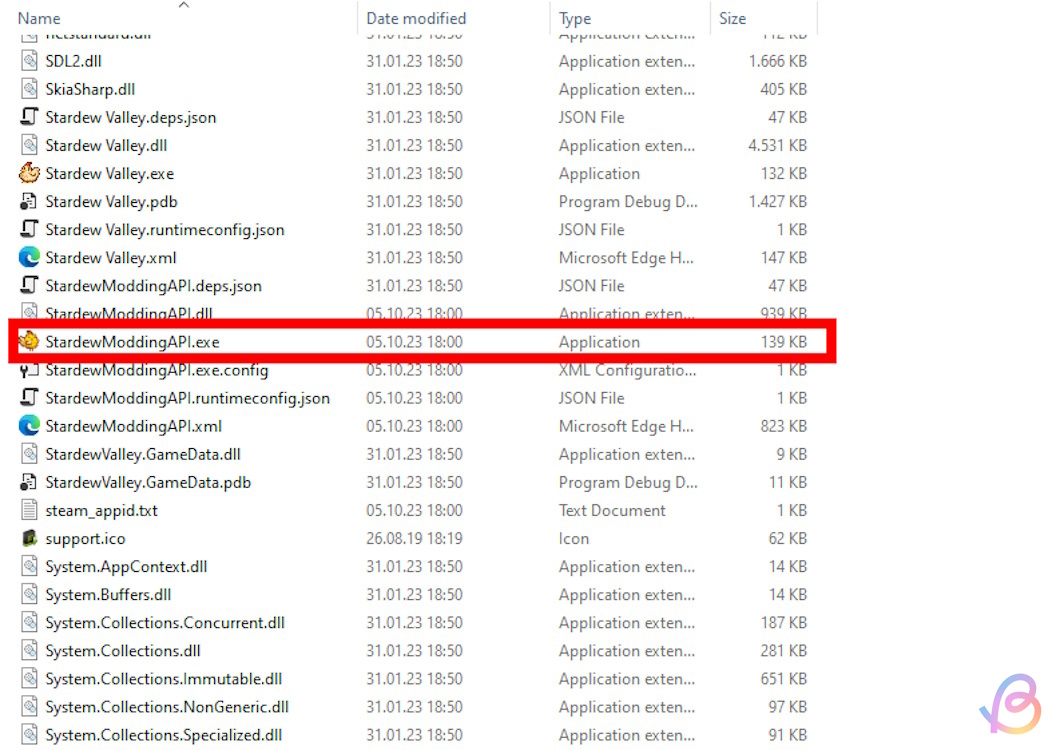The height and width of the screenshot is (750, 1056).
Task: Click the Stardew Valley.pdb file icon
Action: coord(29,202)
